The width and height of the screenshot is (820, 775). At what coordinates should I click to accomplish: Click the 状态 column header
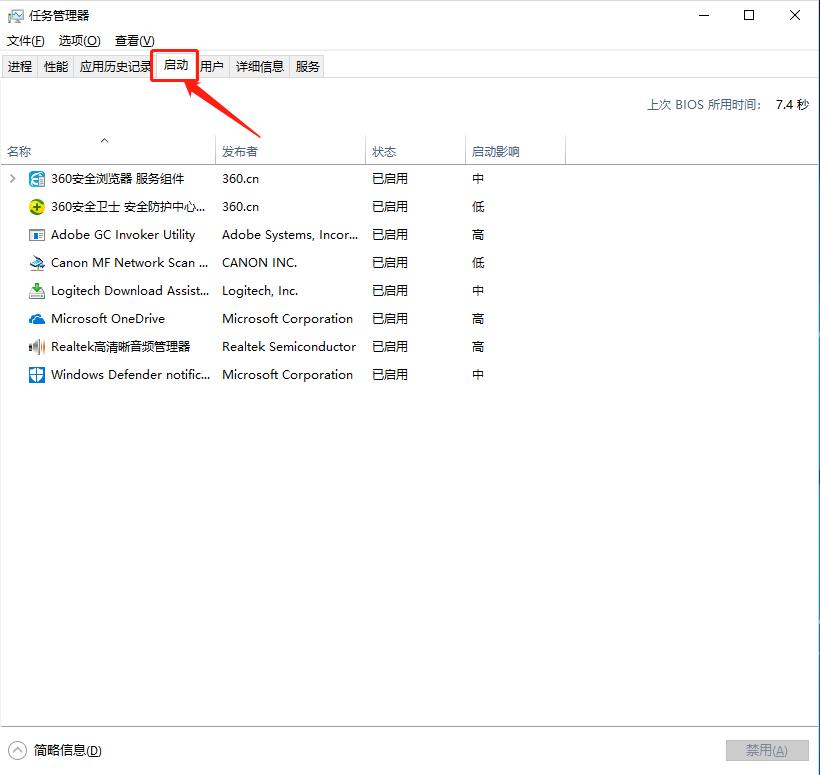[x=383, y=150]
